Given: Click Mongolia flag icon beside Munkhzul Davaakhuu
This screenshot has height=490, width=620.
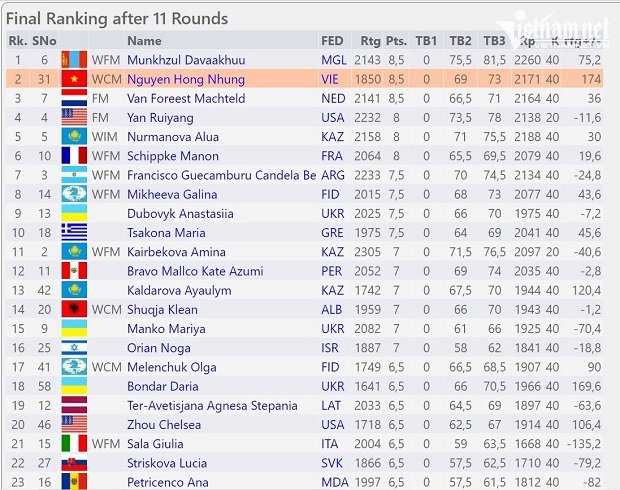Looking at the screenshot, I should [x=74, y=60].
